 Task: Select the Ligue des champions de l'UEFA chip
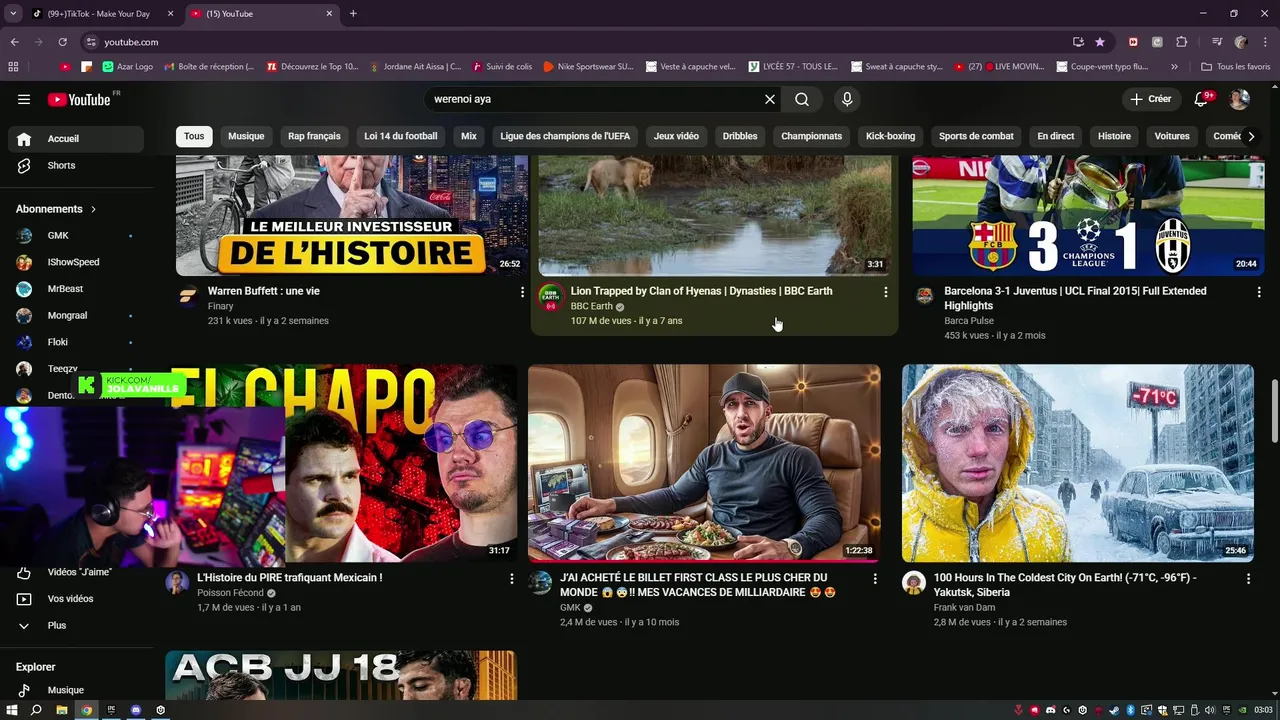(x=565, y=136)
